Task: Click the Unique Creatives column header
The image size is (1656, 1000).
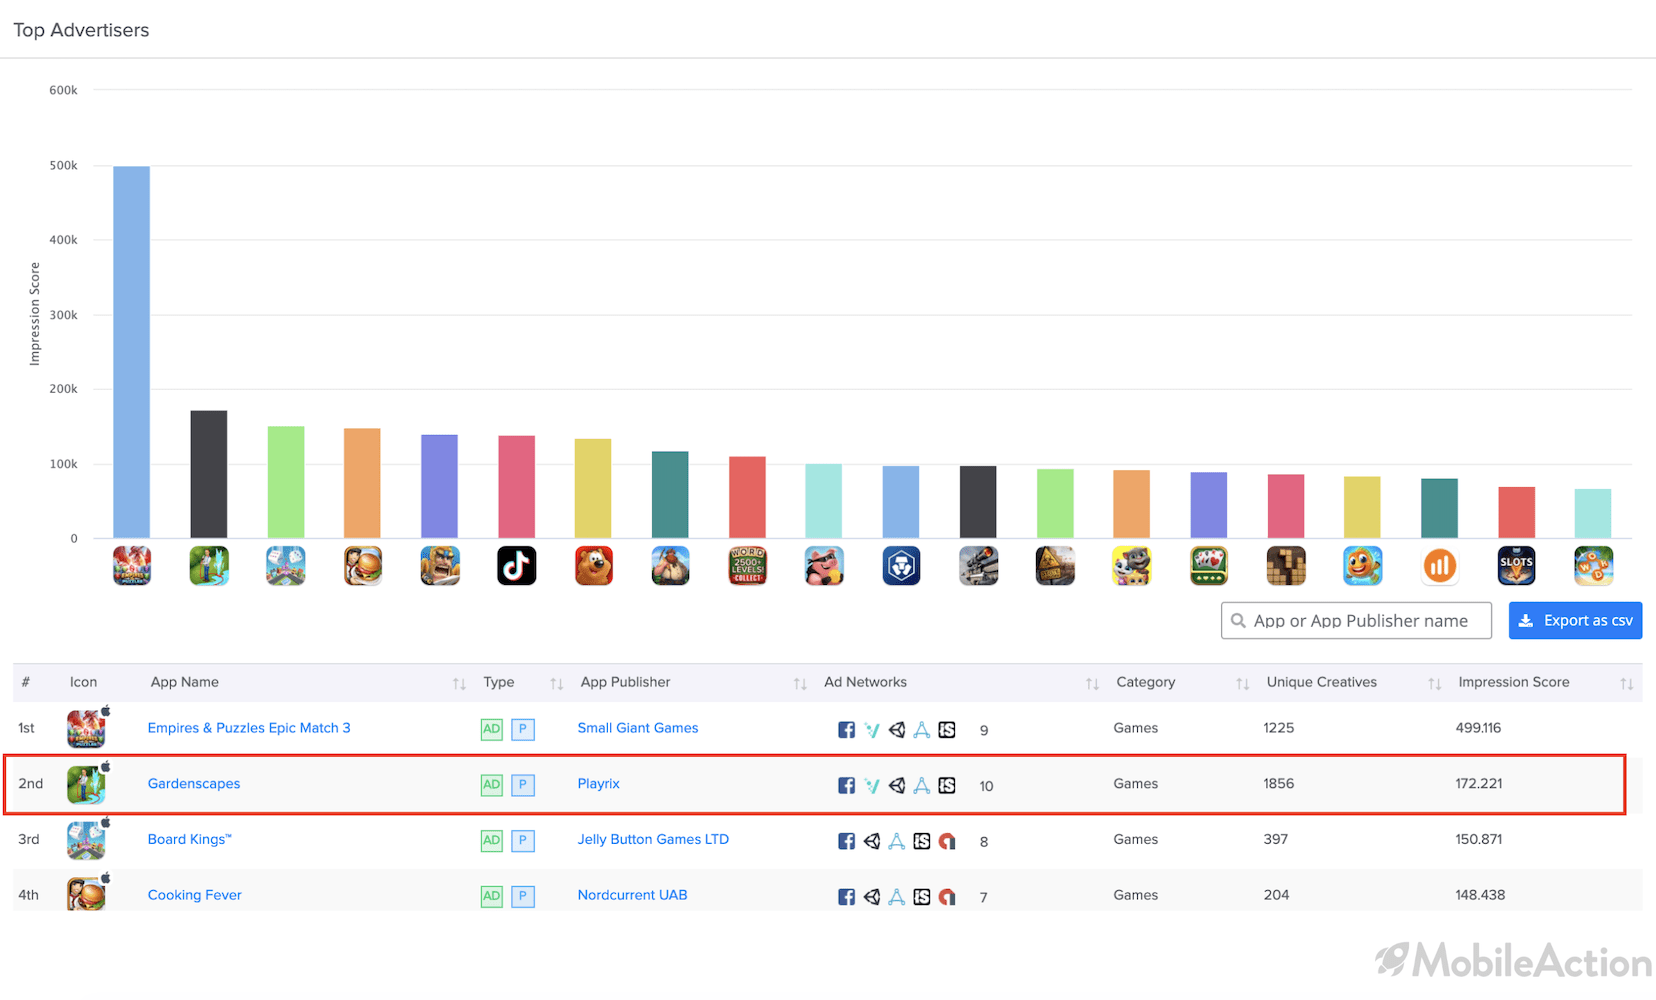Action: click(x=1322, y=682)
